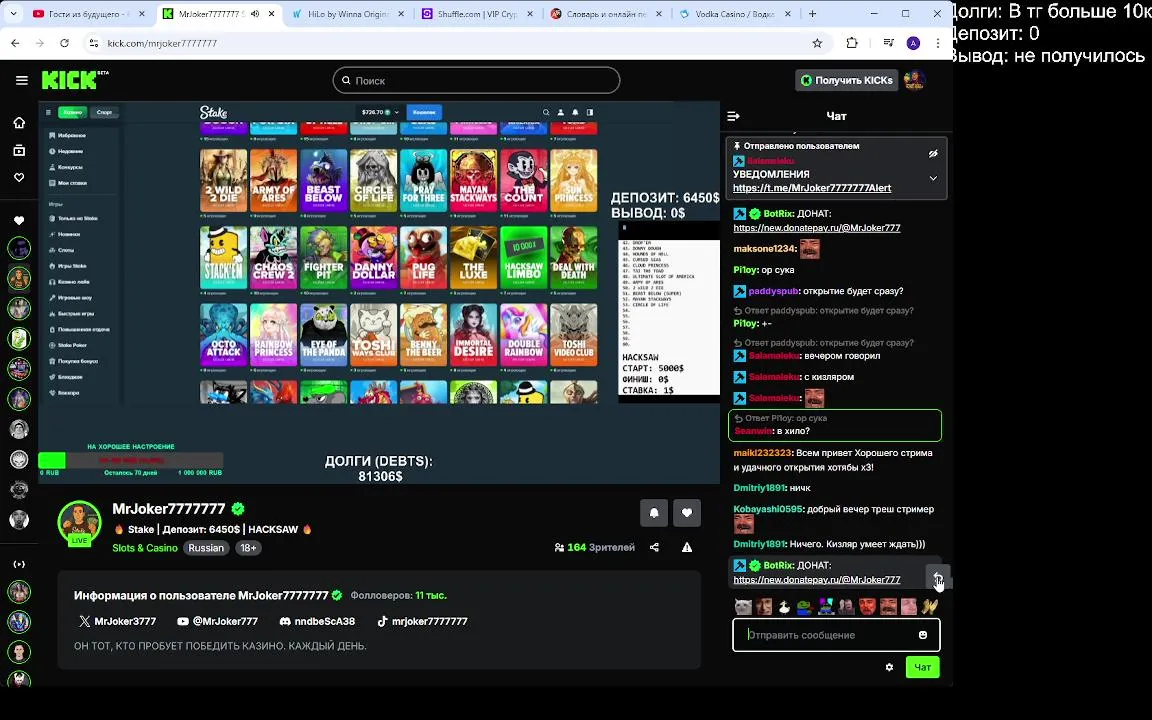Mute audio on the MrJoker7777777 tab
Image resolution: width=1152 pixels, height=720 pixels.
tap(254, 14)
